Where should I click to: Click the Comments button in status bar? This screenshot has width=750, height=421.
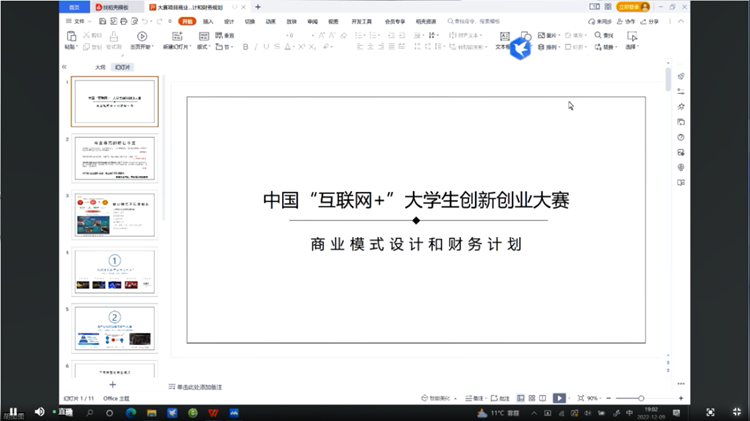pos(500,398)
